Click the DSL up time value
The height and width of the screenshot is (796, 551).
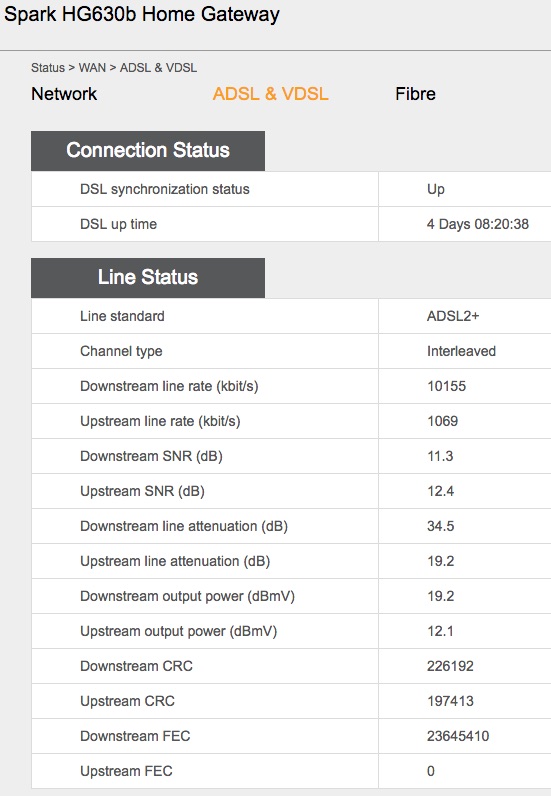(x=477, y=224)
